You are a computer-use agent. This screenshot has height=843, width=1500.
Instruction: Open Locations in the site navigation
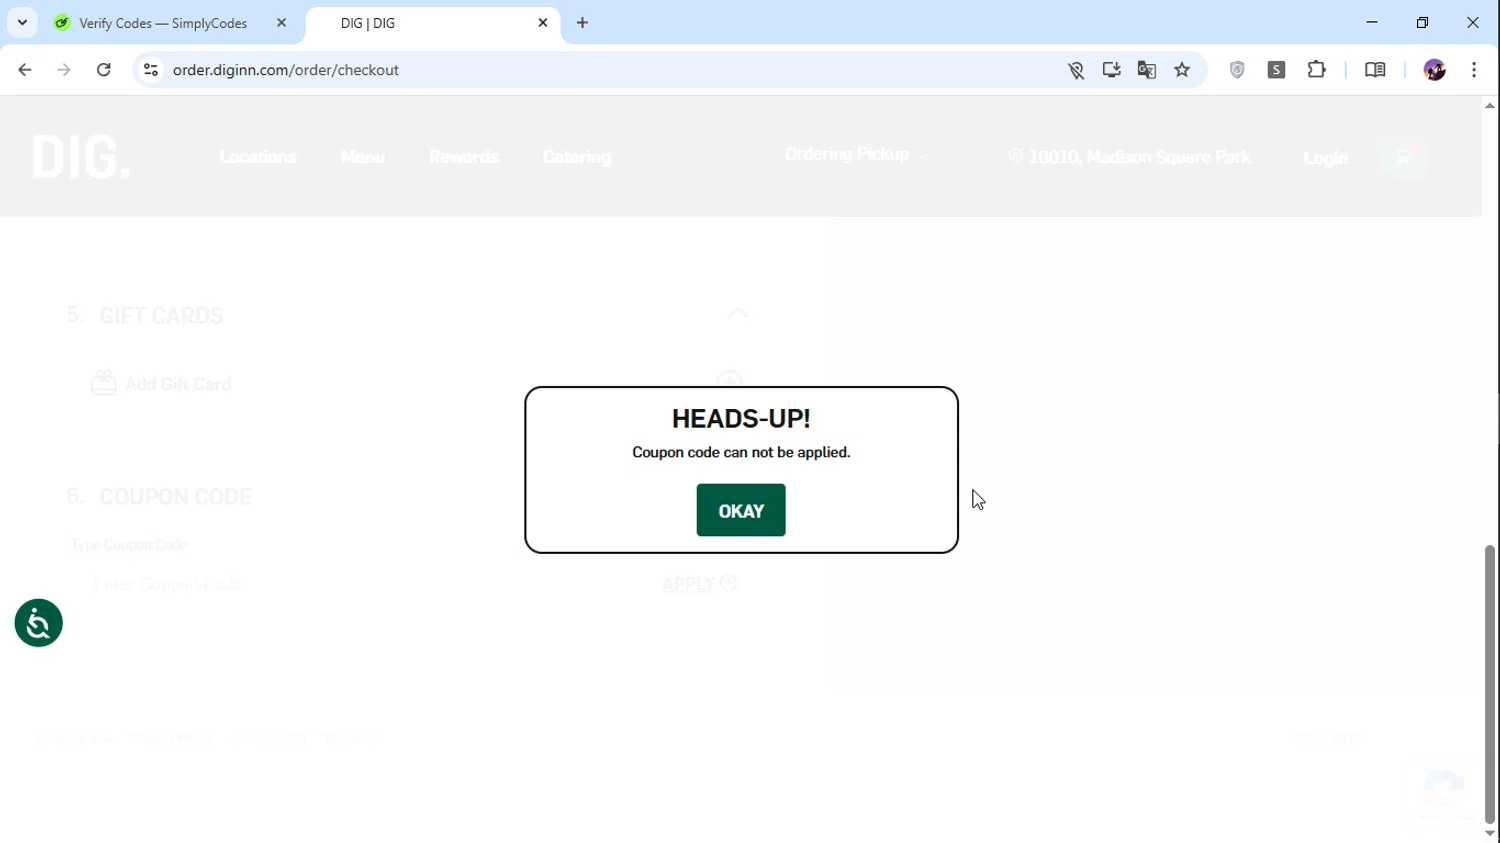click(x=258, y=157)
